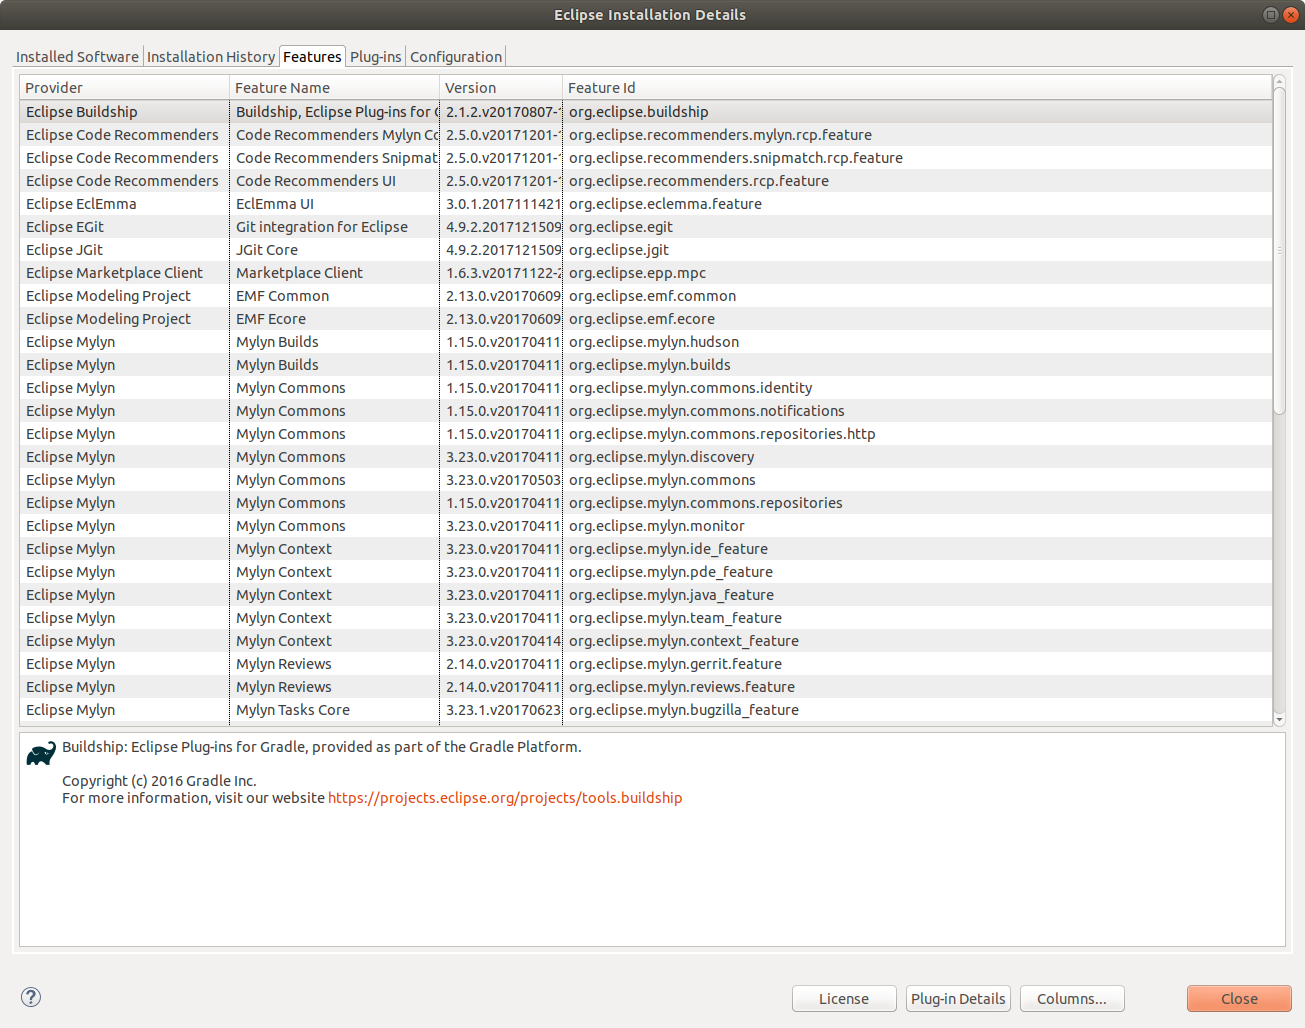Click the Mylyn Tasks Core feature name
Screen dimensions: 1305x1028
[293, 710]
